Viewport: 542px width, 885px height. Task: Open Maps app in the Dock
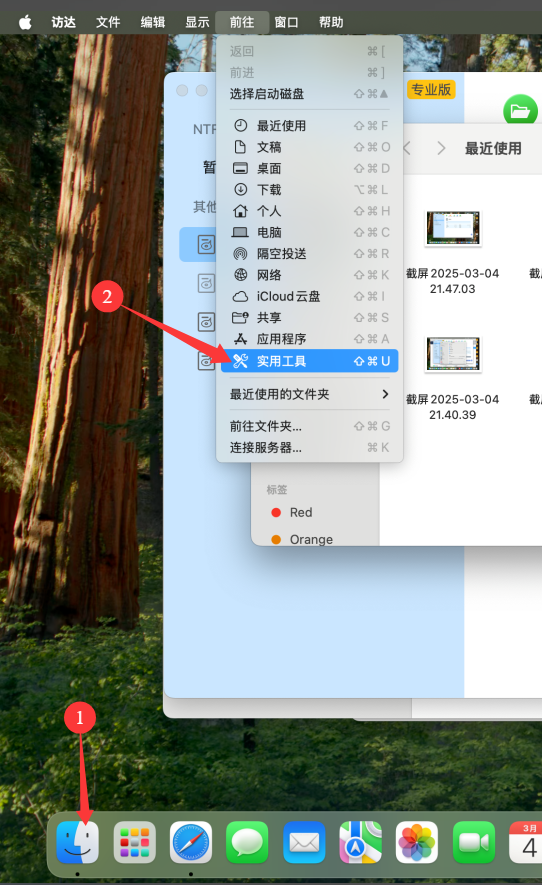(x=360, y=842)
